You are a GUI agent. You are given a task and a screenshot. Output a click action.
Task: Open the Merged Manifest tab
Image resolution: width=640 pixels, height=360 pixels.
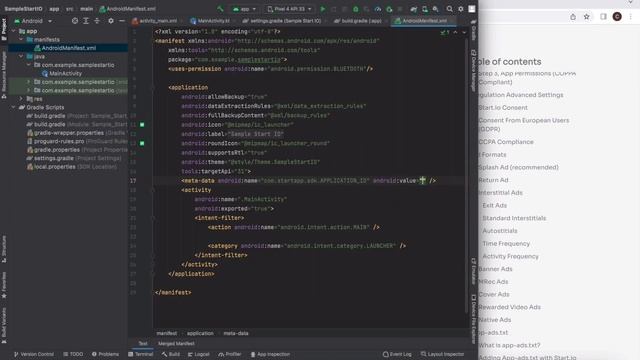[x=176, y=344]
